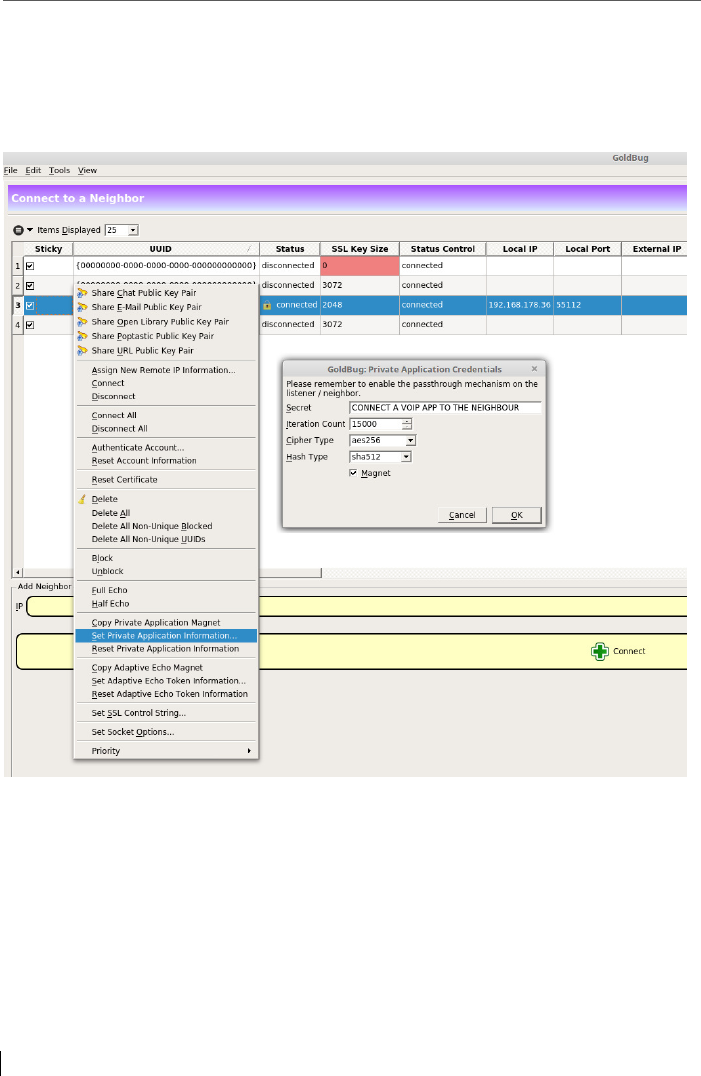Click the UUID column header
The height and width of the screenshot is (1076, 701).
coord(166,249)
